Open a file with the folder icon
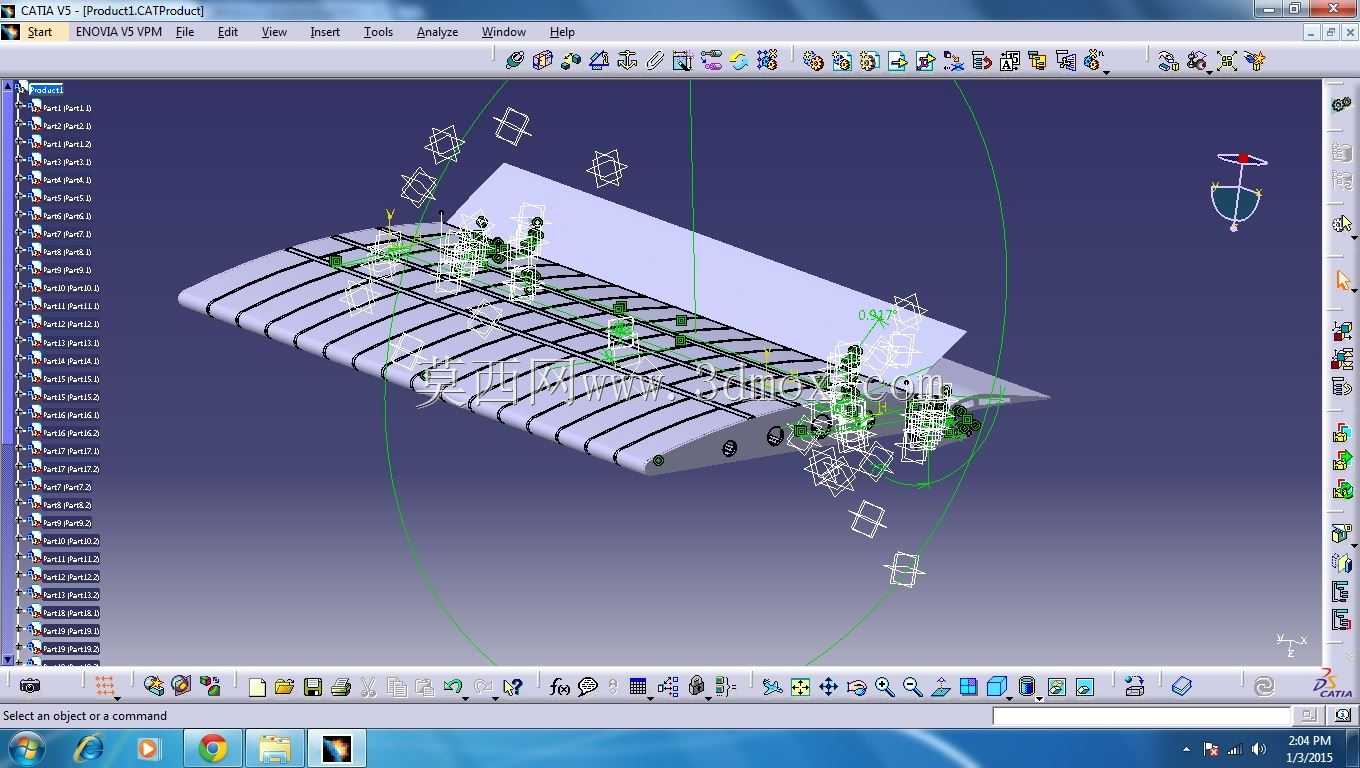 pyautogui.click(x=284, y=687)
